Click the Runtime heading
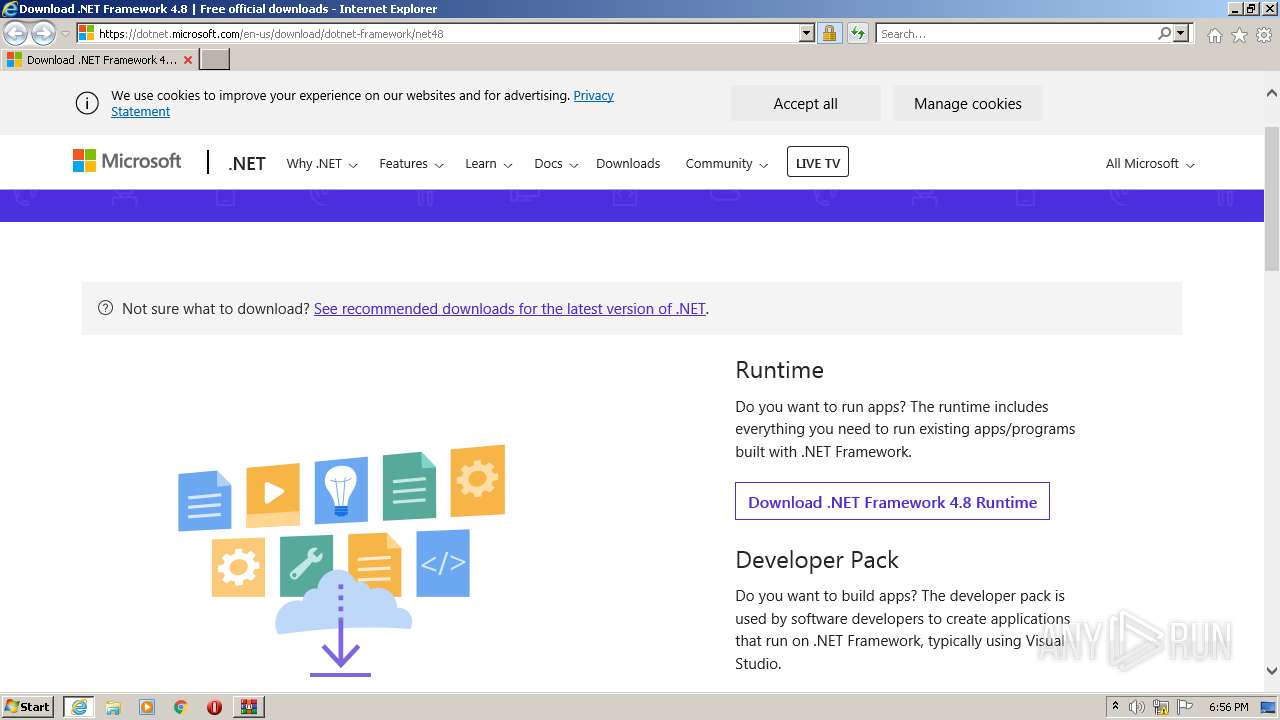The height and width of the screenshot is (720, 1280). click(x=779, y=370)
